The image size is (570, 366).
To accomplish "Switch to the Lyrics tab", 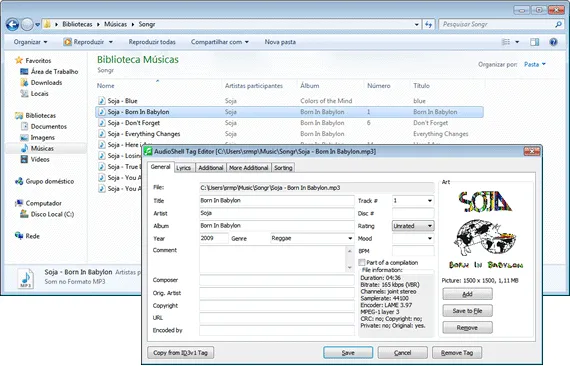I will click(183, 168).
